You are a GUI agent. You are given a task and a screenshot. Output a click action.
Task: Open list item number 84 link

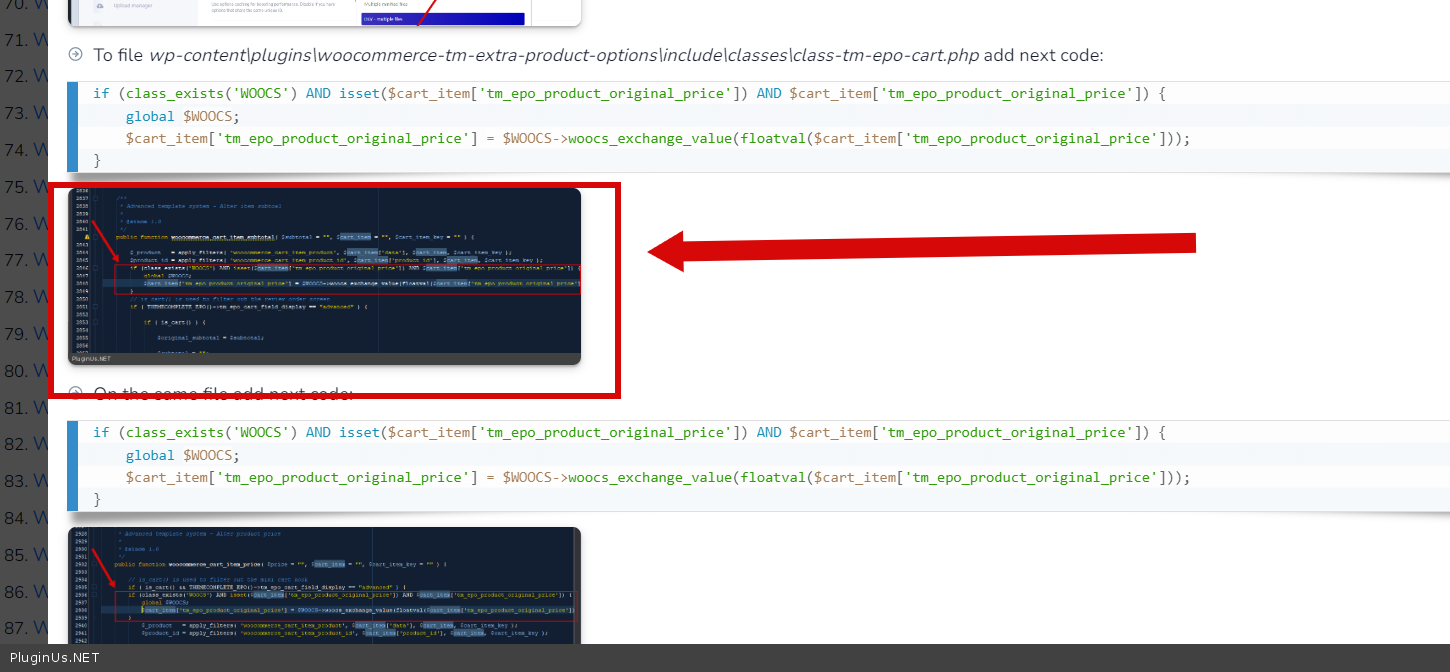pyautogui.click(x=40, y=518)
